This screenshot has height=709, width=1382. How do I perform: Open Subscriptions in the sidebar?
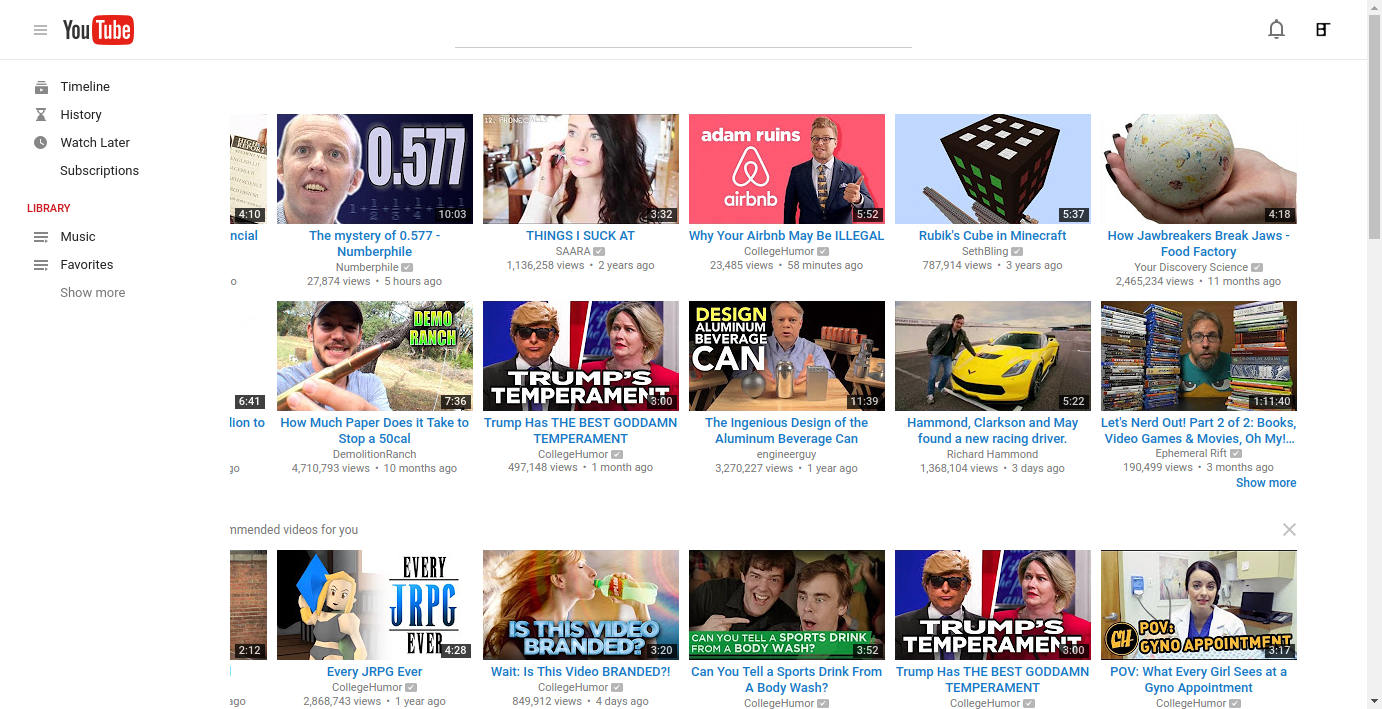pyautogui.click(x=99, y=171)
